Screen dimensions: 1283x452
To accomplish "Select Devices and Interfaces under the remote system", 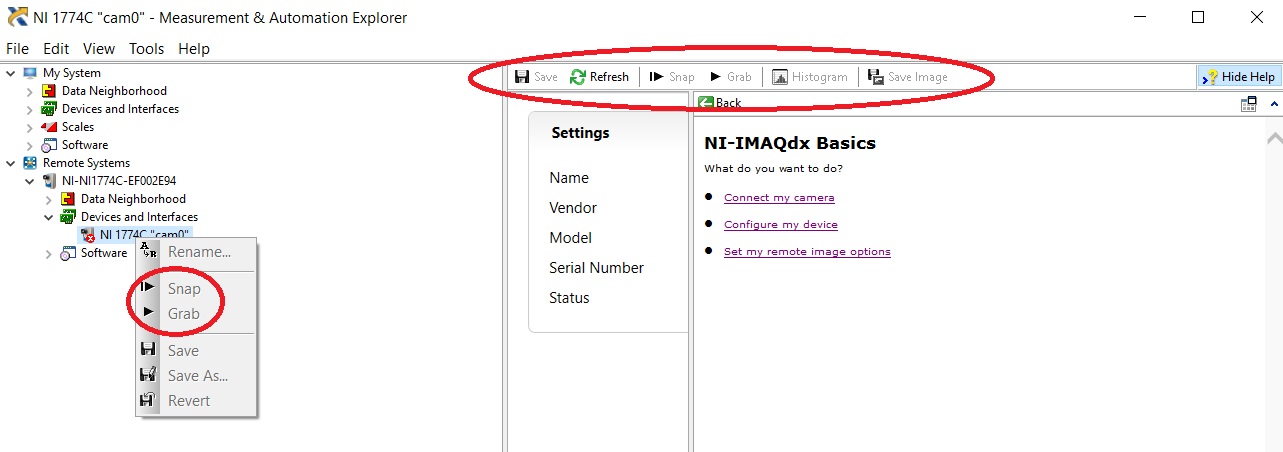I will click(x=139, y=217).
